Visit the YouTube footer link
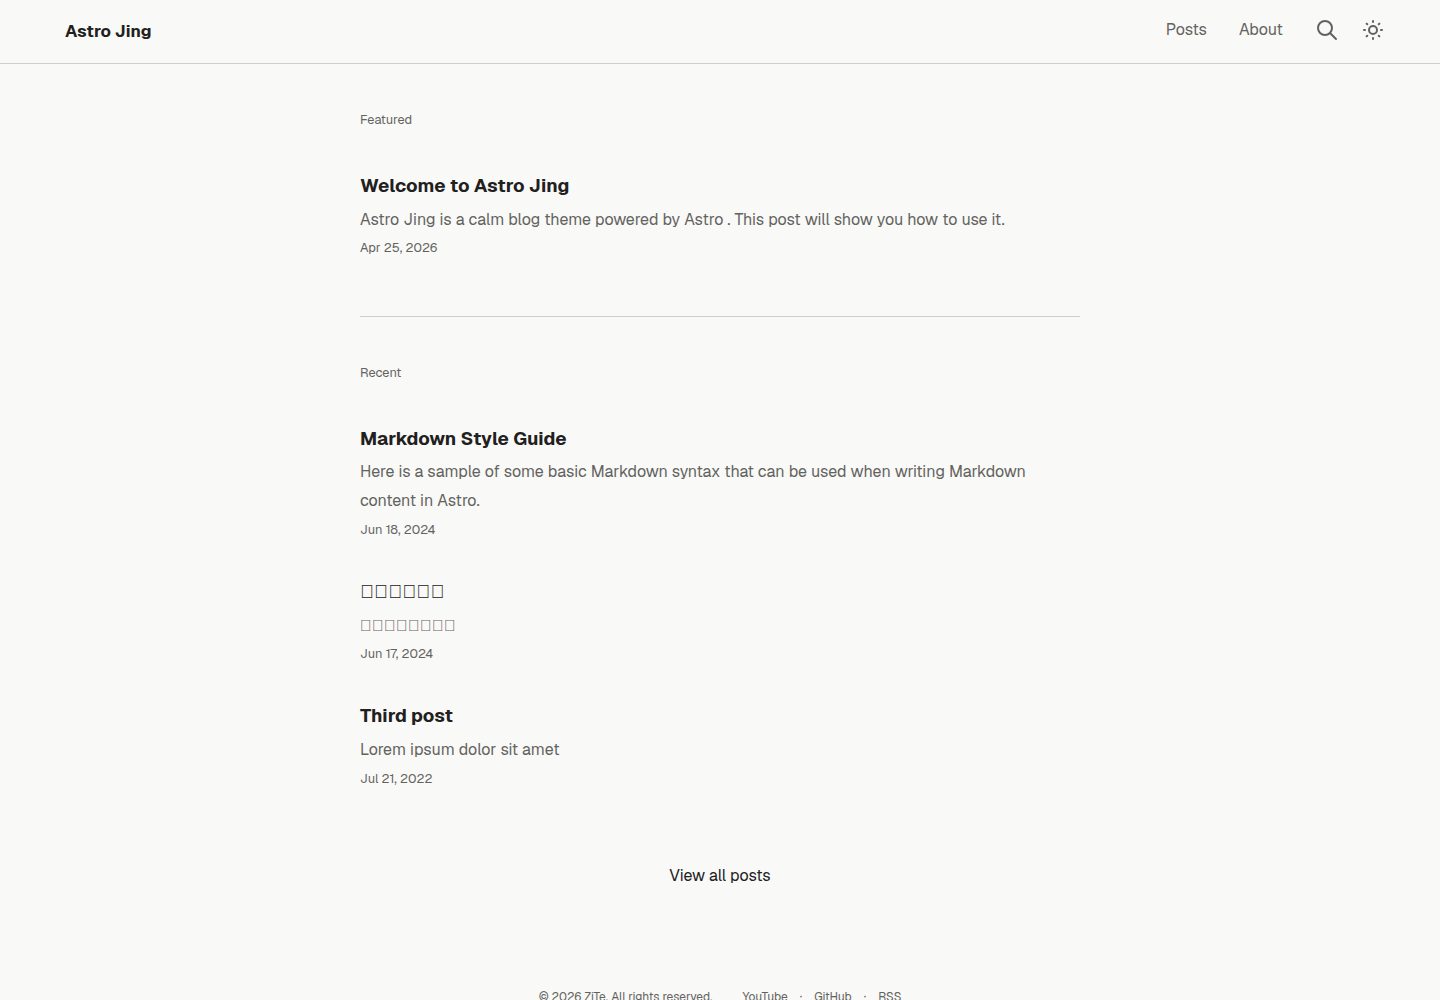The height and width of the screenshot is (1000, 1440). [764, 995]
